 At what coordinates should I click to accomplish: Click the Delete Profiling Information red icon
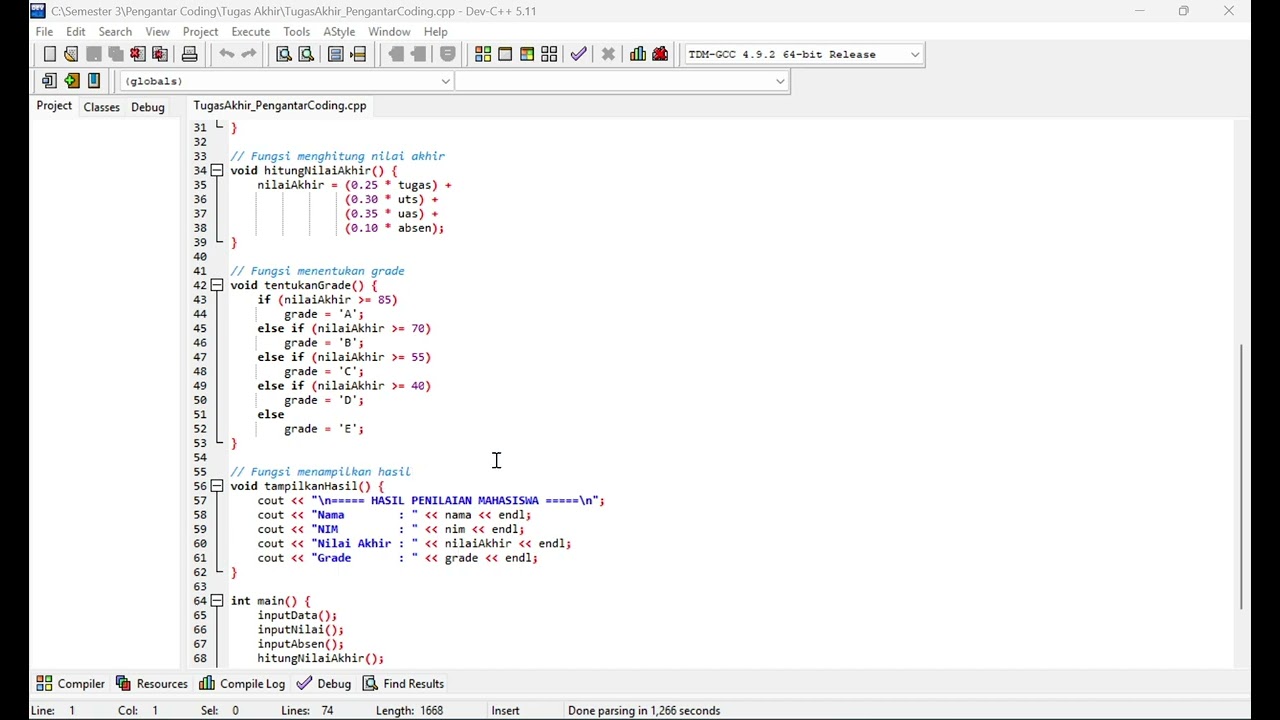660,54
